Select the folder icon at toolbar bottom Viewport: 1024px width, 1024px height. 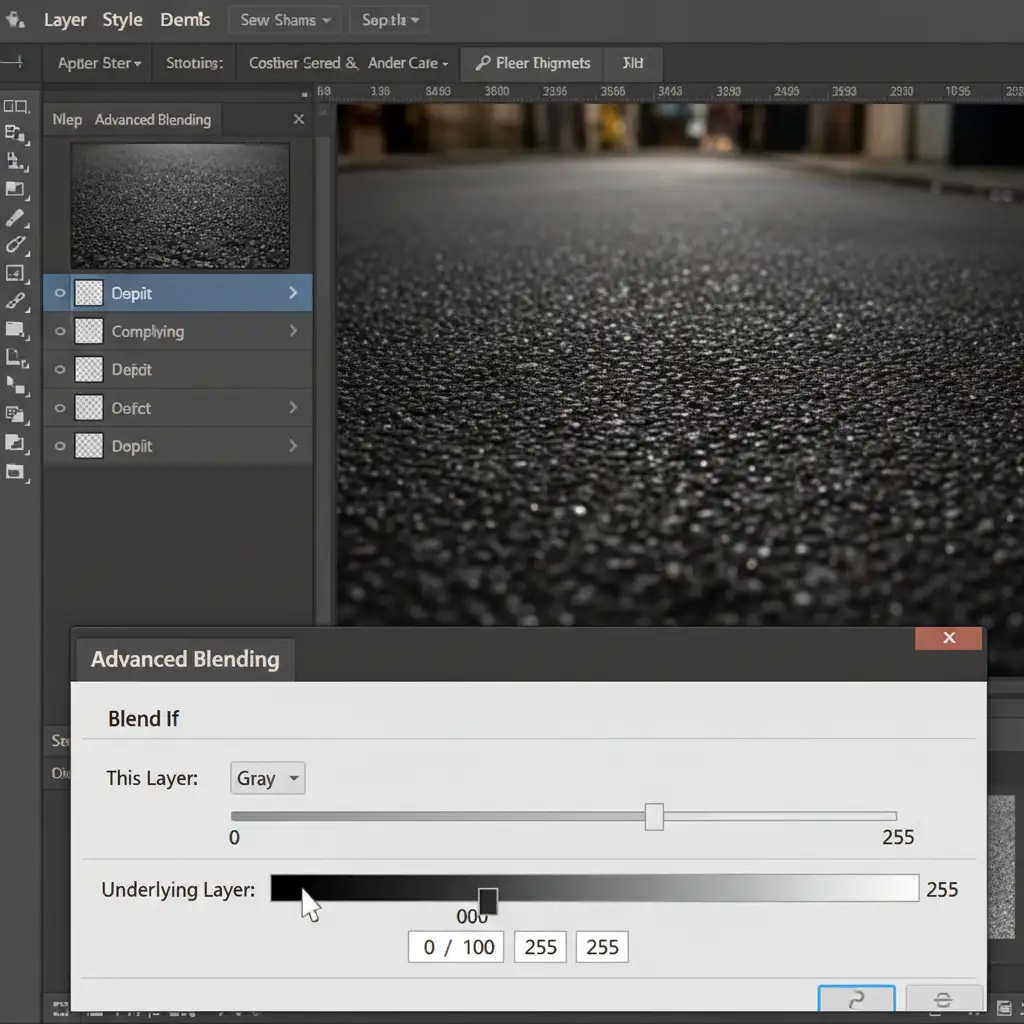click(x=15, y=471)
